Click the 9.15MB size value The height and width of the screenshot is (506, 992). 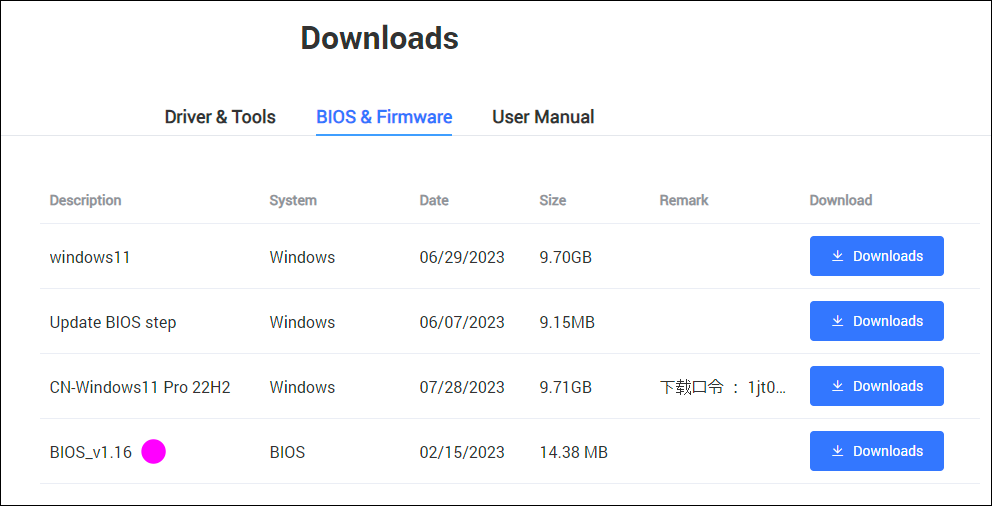click(x=567, y=323)
